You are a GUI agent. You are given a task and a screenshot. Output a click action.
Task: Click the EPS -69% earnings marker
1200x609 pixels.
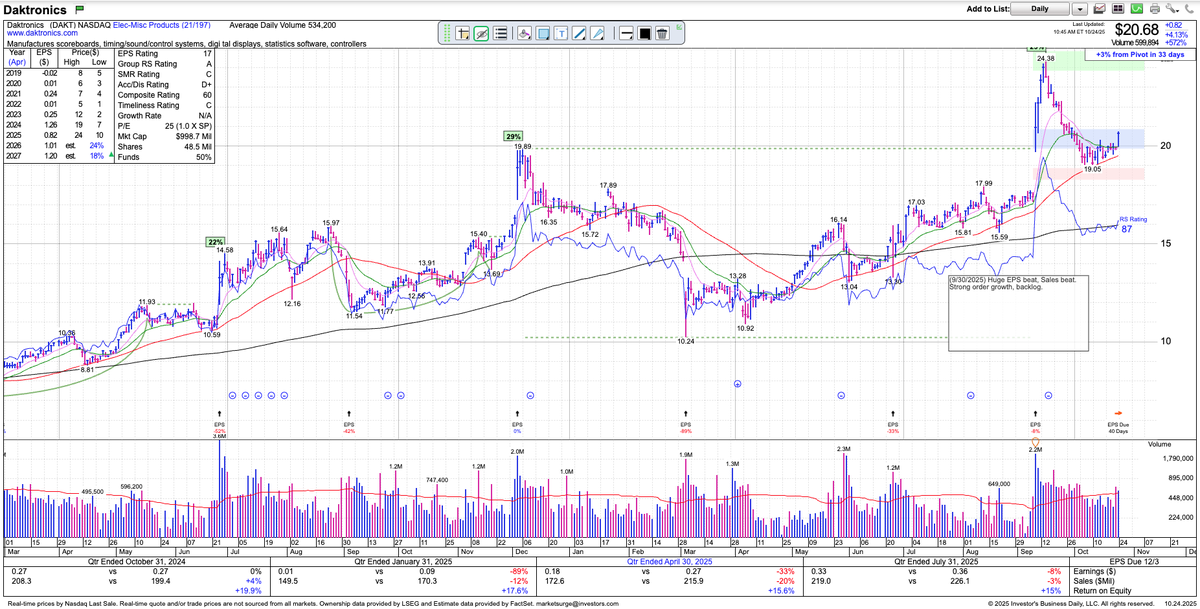click(685, 424)
